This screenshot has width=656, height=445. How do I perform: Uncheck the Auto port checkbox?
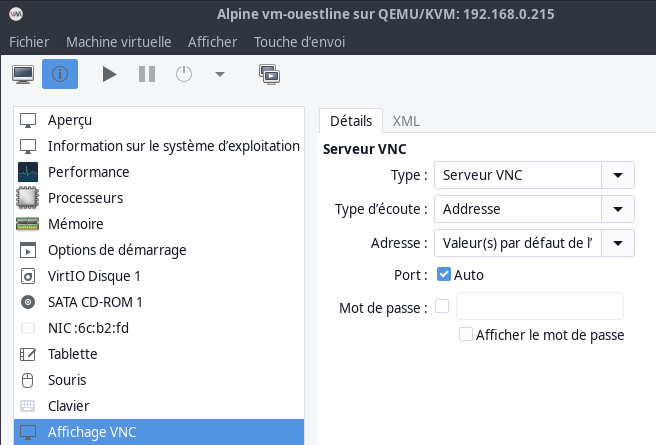pyautogui.click(x=445, y=274)
